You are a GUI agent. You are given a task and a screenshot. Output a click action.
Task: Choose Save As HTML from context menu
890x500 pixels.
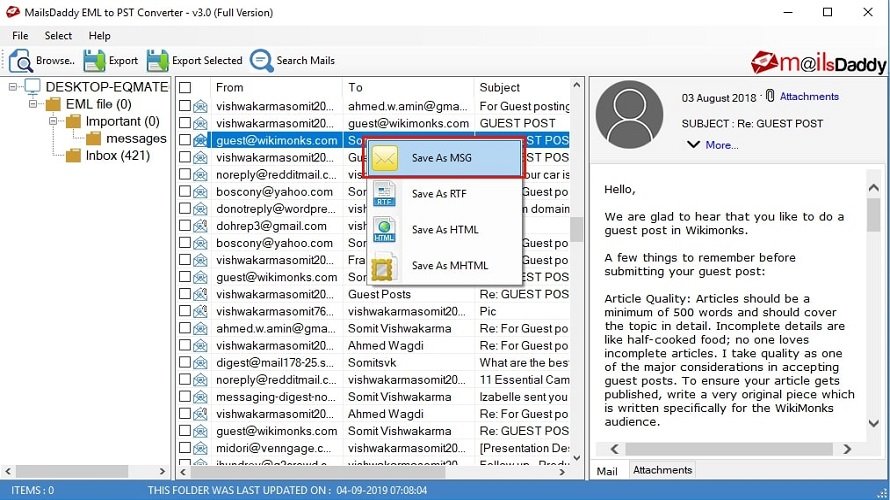point(445,230)
